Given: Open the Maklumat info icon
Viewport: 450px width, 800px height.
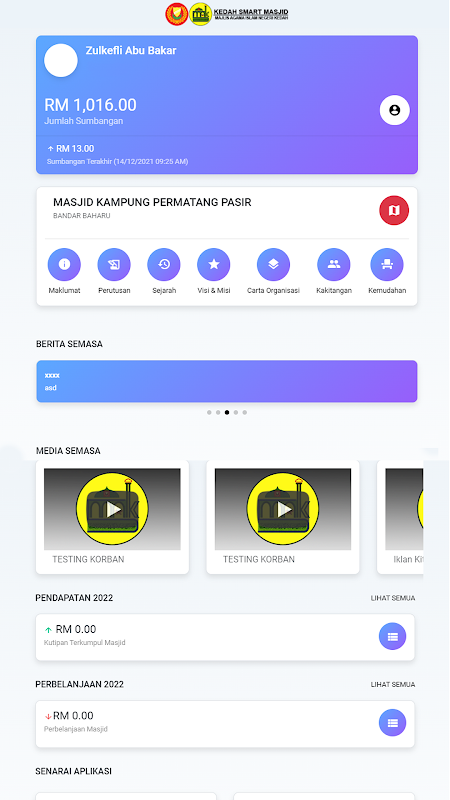Looking at the screenshot, I should pos(64,264).
